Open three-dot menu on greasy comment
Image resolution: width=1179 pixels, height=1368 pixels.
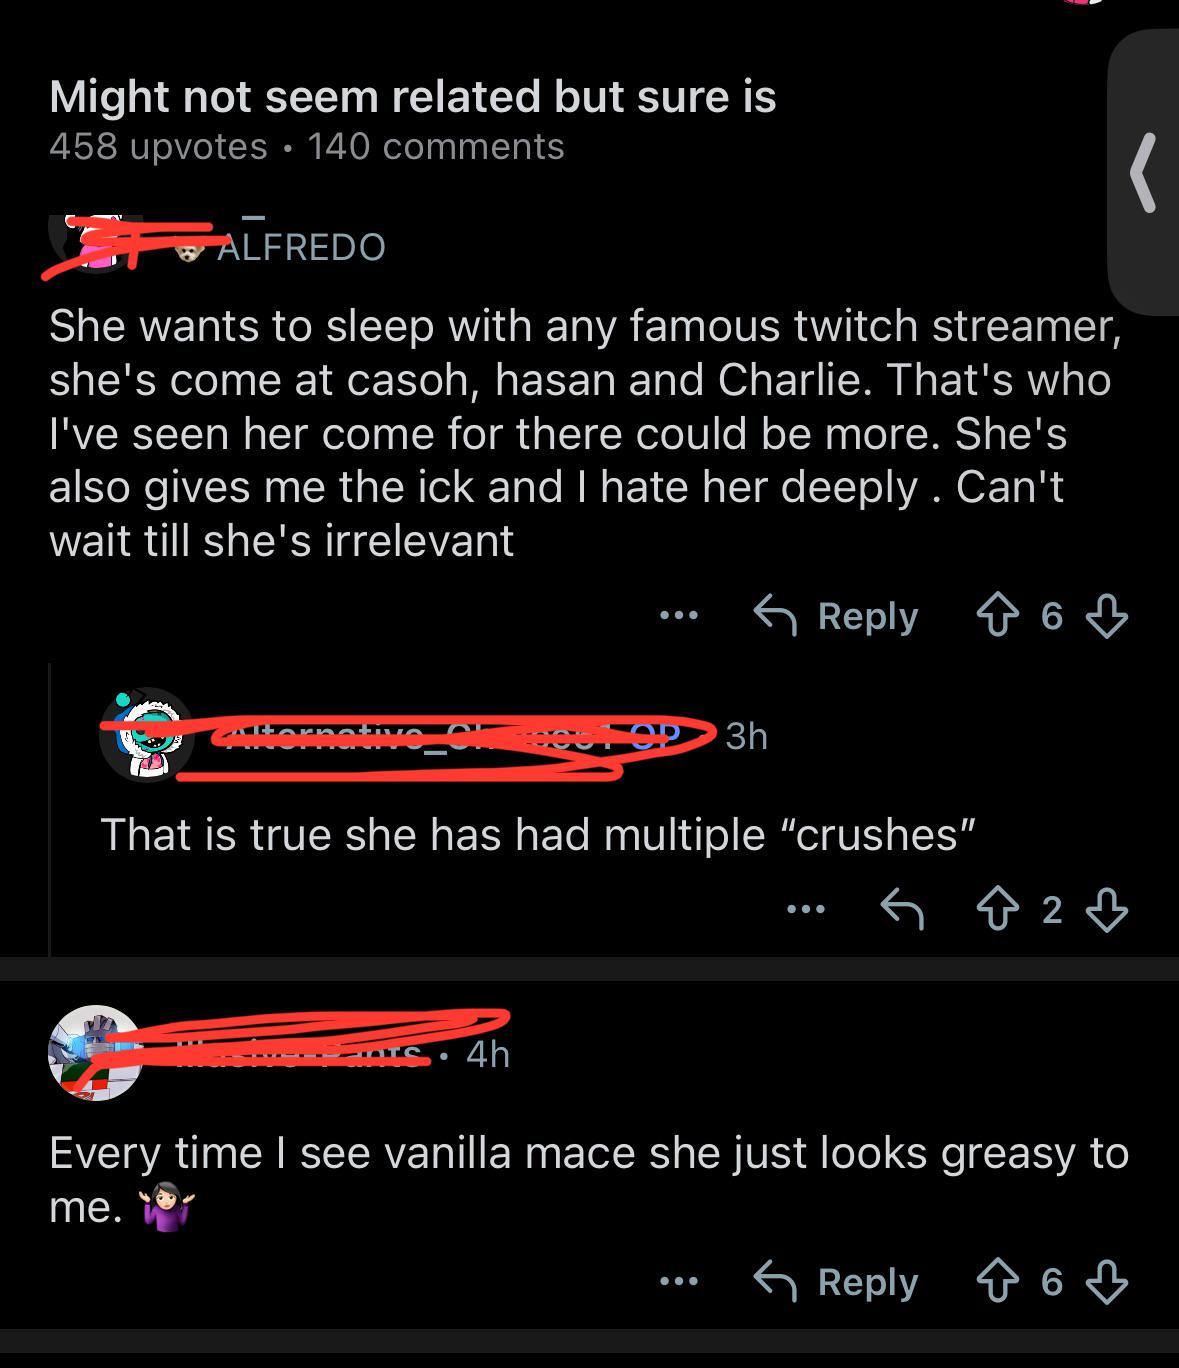tap(679, 1282)
